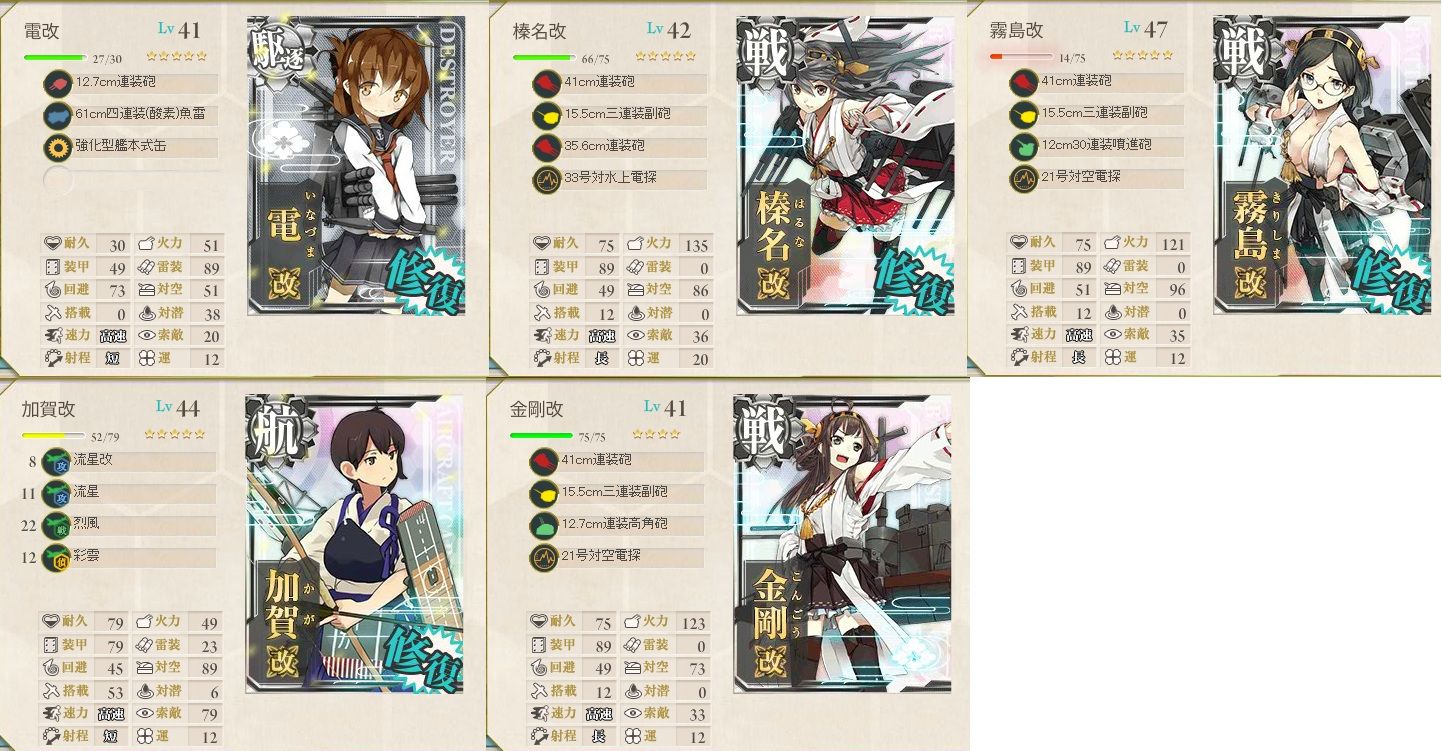Click 霧島改's red low HP bar
Screen dimensions: 1442x751
tap(1020, 57)
